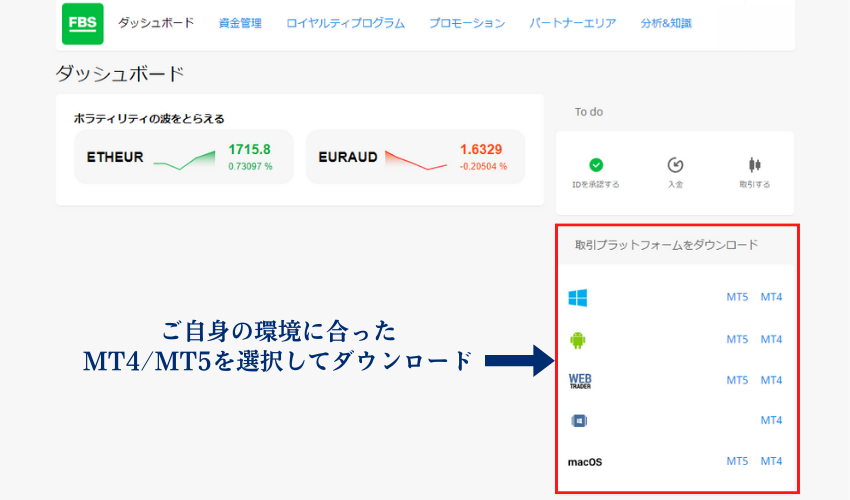The width and height of the screenshot is (850, 500).
Task: Download MT4 for Windows
Action: tap(771, 297)
